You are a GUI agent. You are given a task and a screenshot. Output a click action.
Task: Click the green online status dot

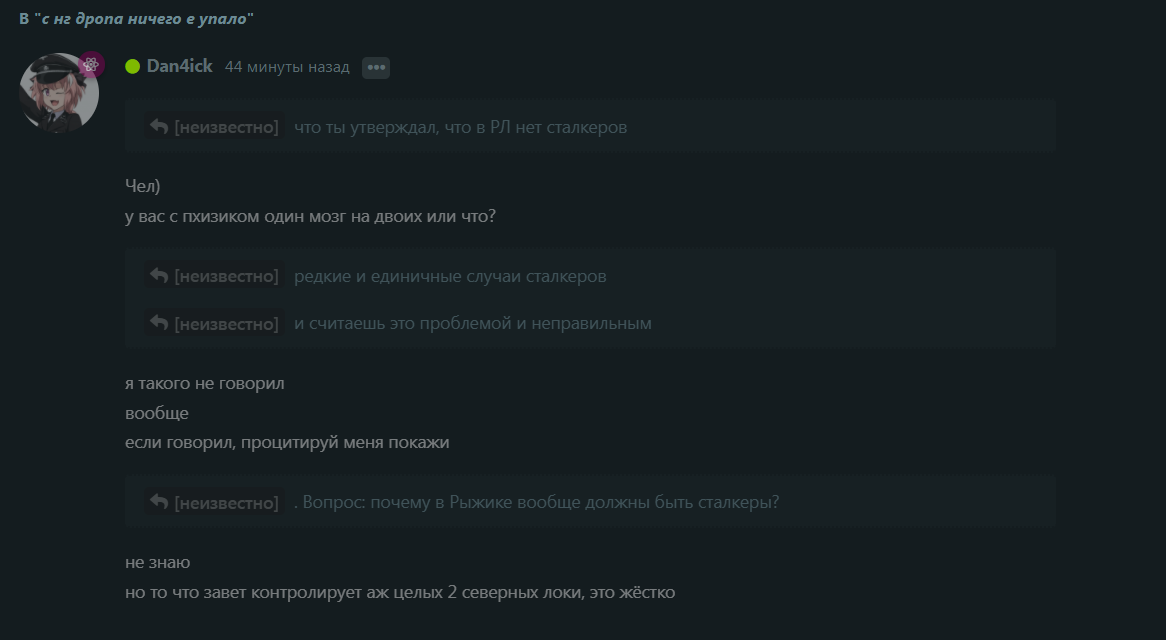pos(132,67)
